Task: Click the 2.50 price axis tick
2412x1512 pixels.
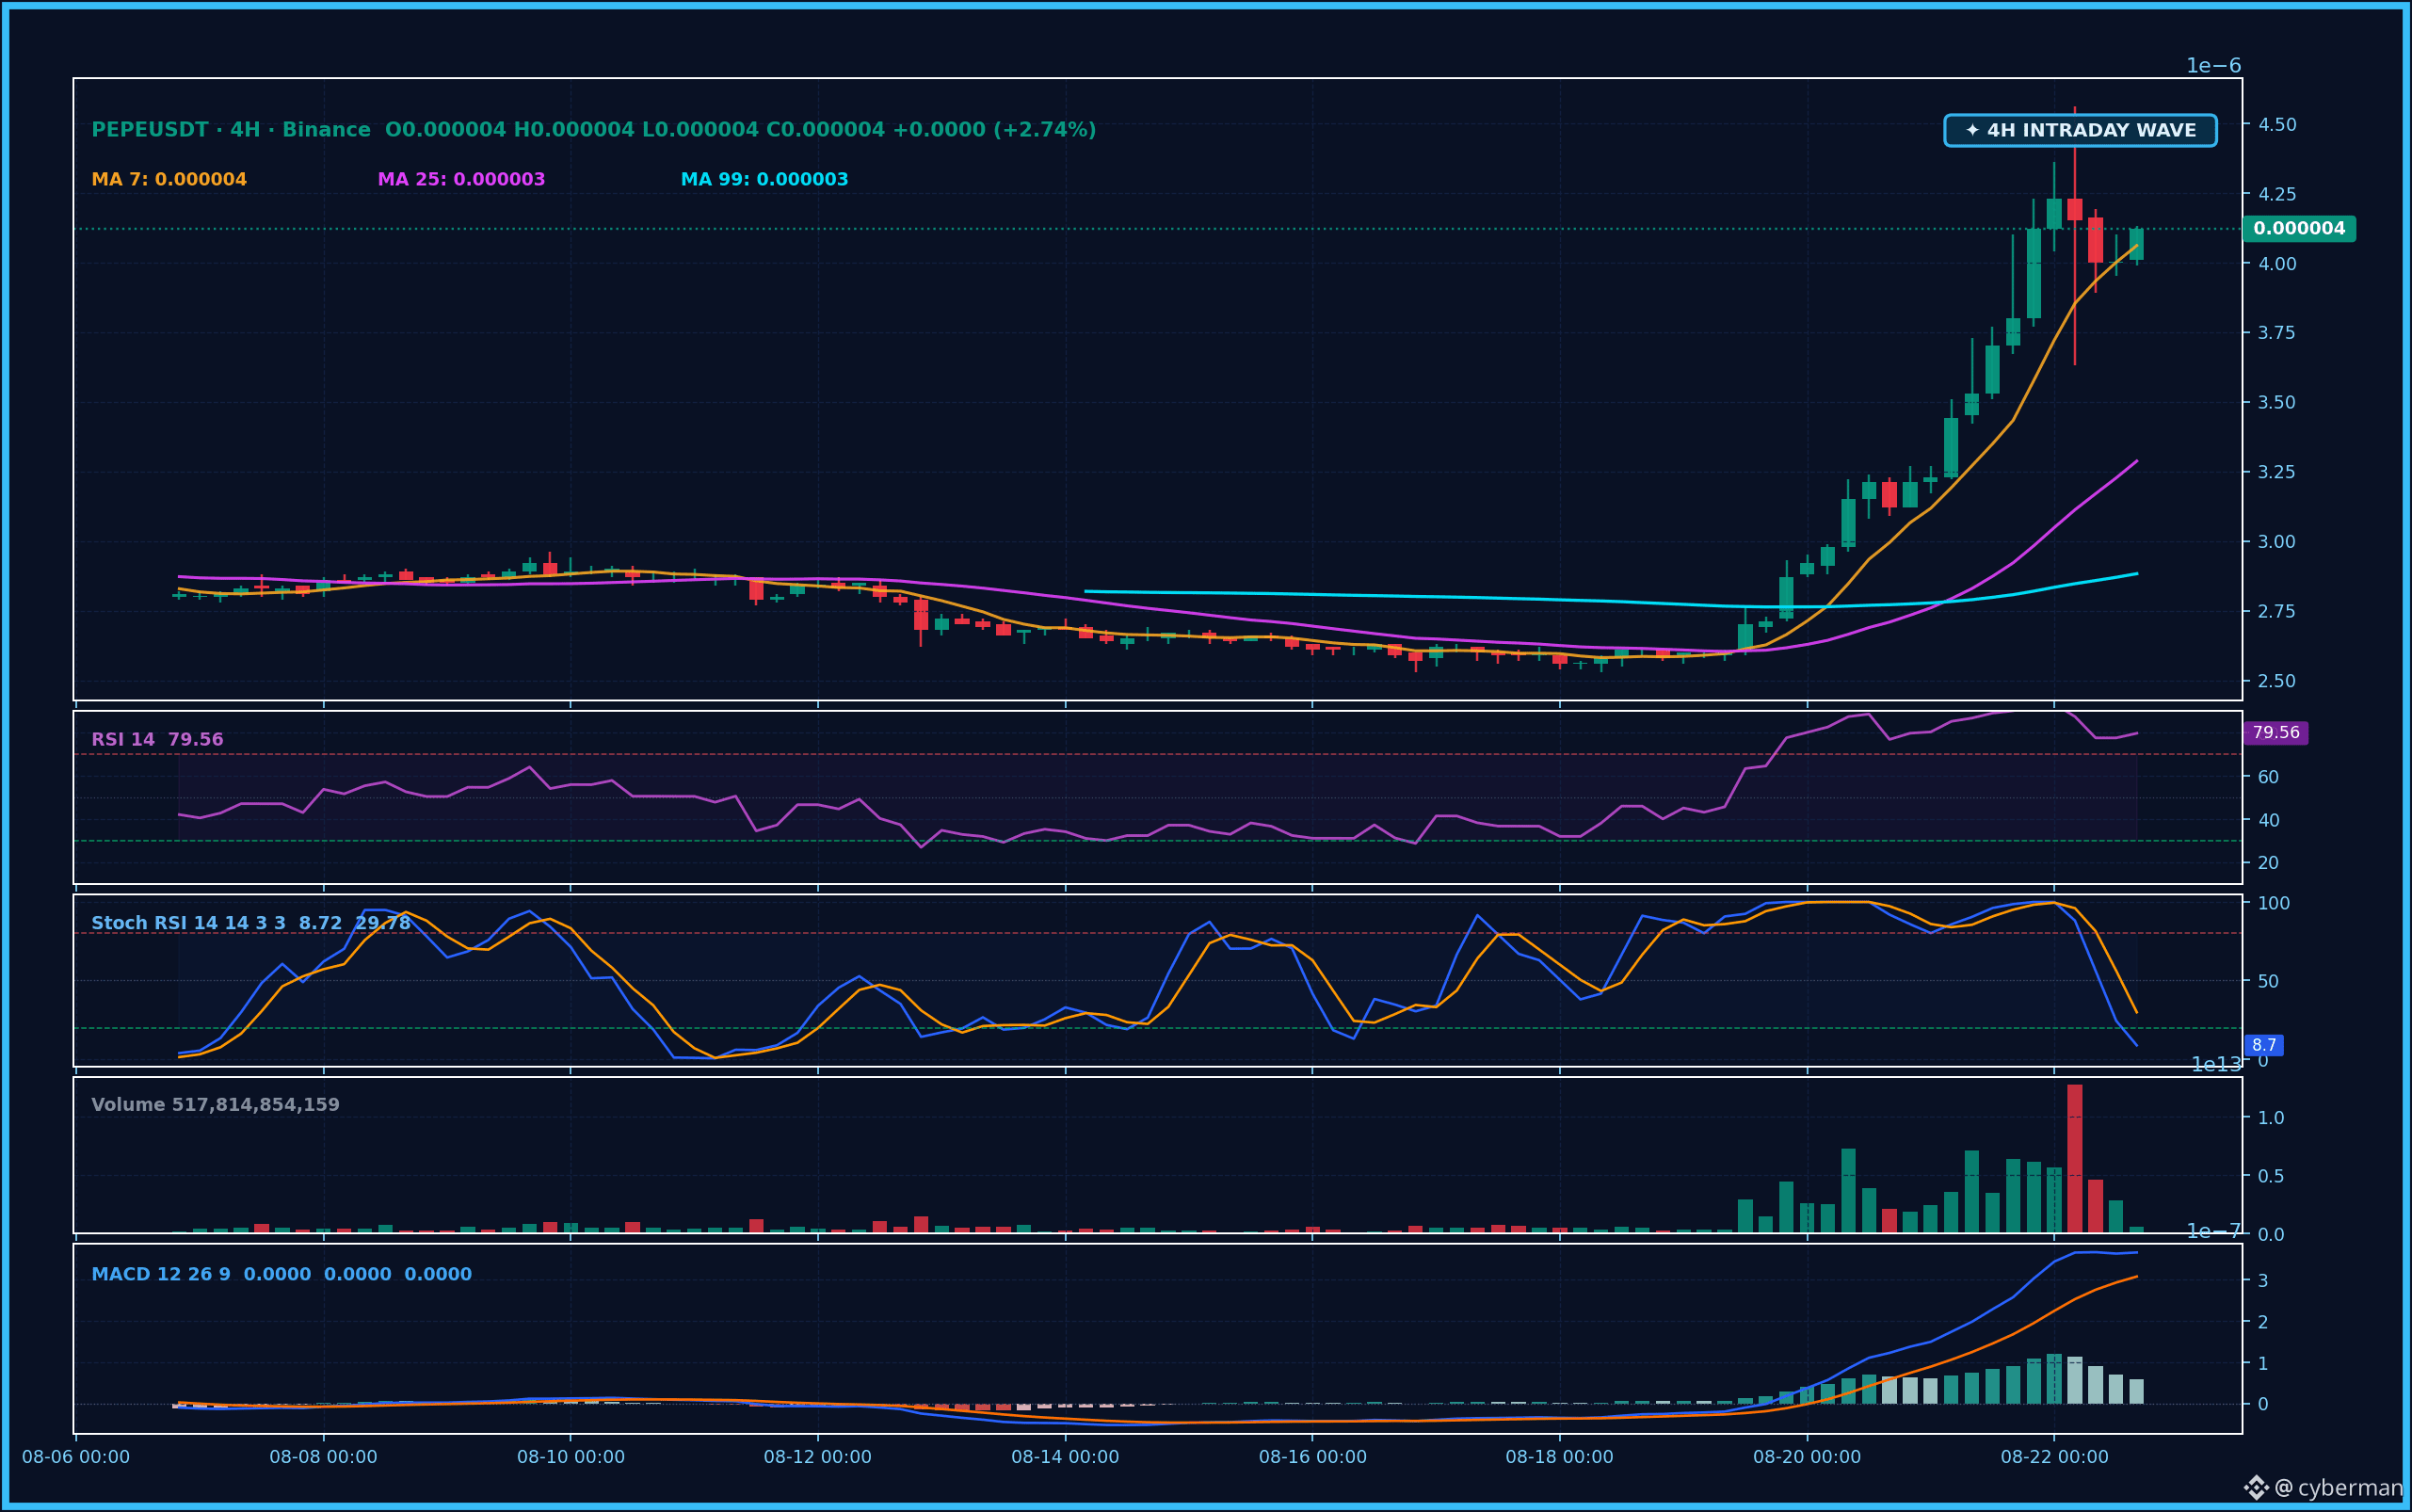Action: pyautogui.click(x=2277, y=681)
